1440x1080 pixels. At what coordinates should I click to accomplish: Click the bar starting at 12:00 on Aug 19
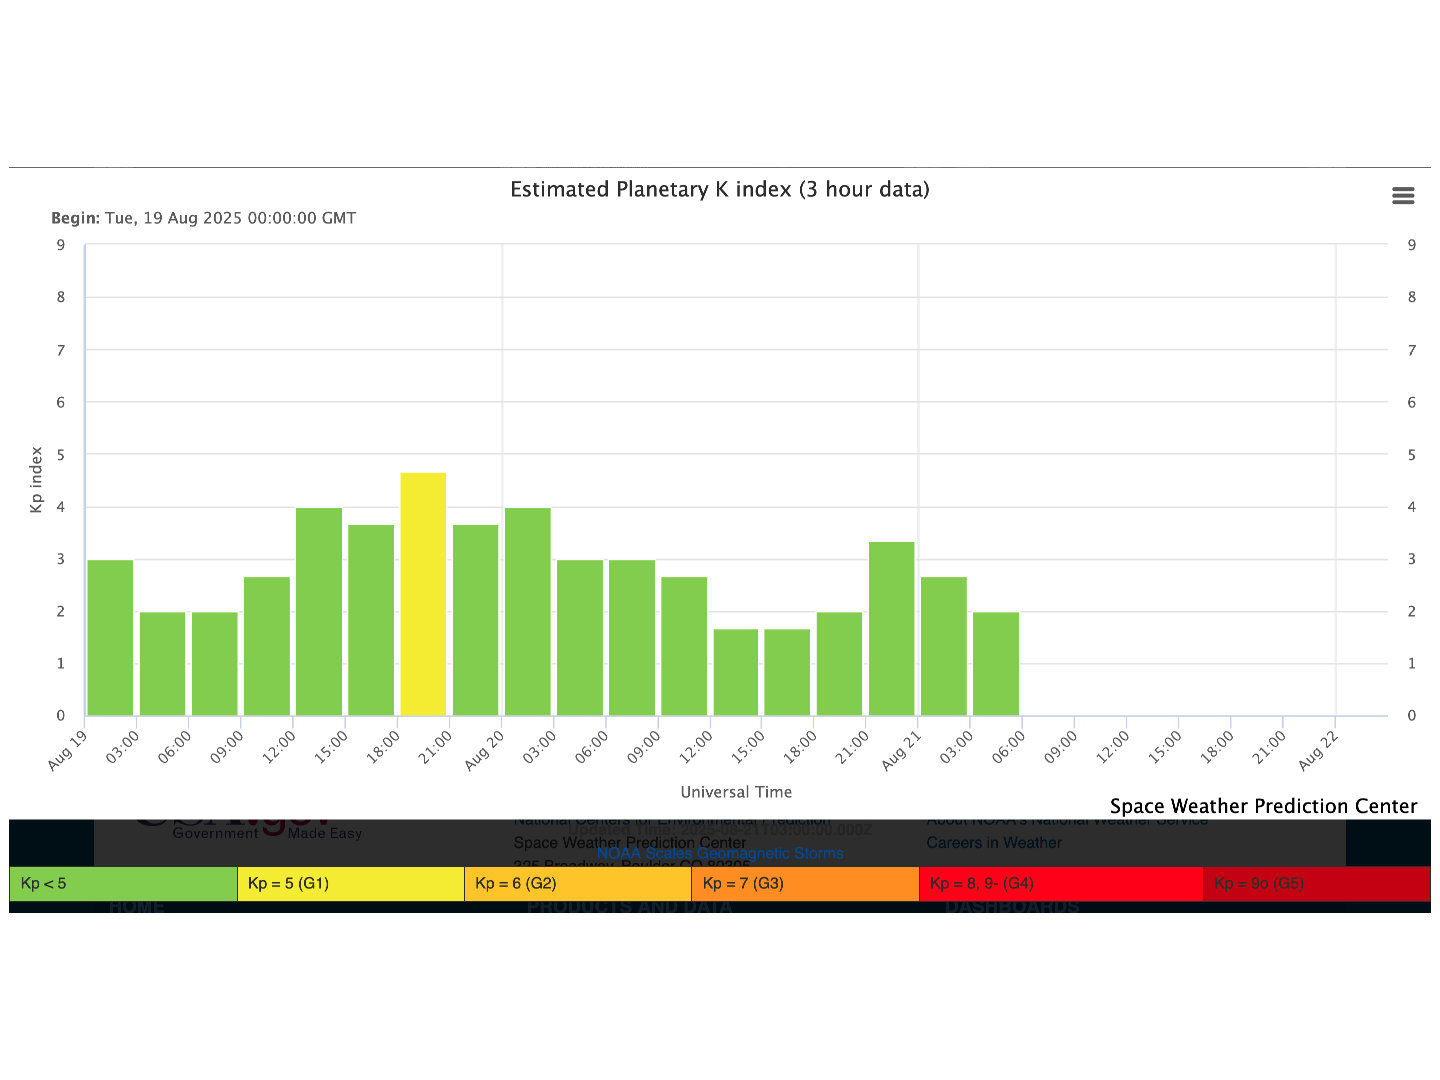pyautogui.click(x=319, y=612)
